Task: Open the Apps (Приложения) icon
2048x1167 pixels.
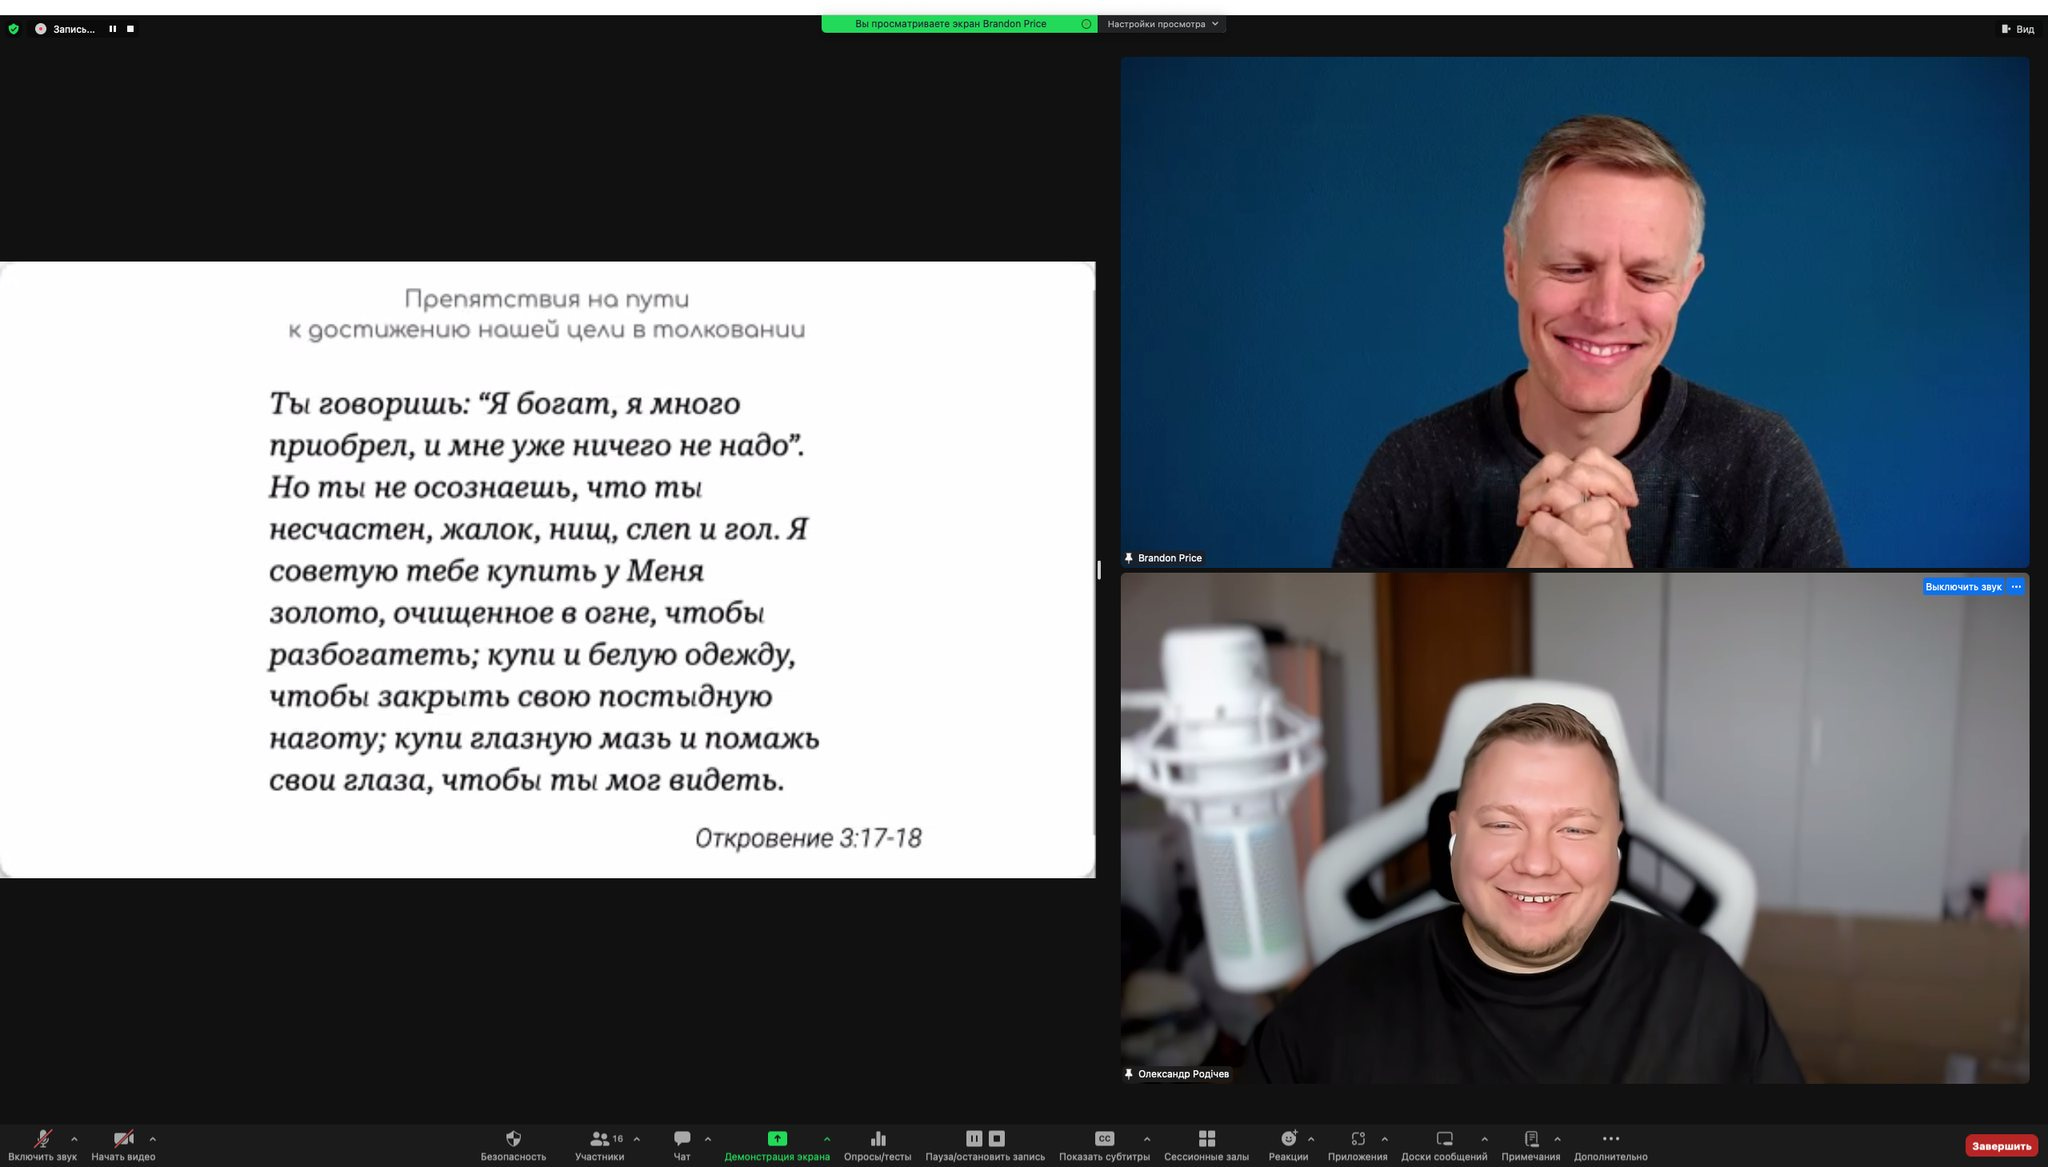Action: [x=1357, y=1139]
